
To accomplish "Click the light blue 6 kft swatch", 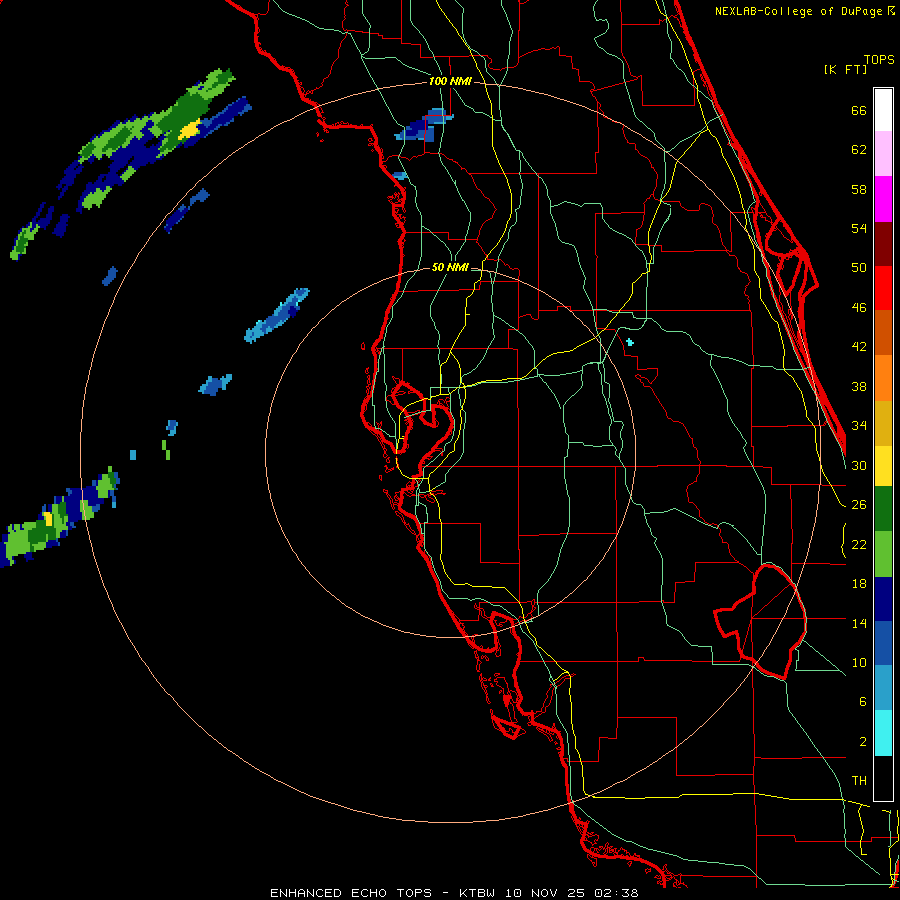I will click(883, 688).
